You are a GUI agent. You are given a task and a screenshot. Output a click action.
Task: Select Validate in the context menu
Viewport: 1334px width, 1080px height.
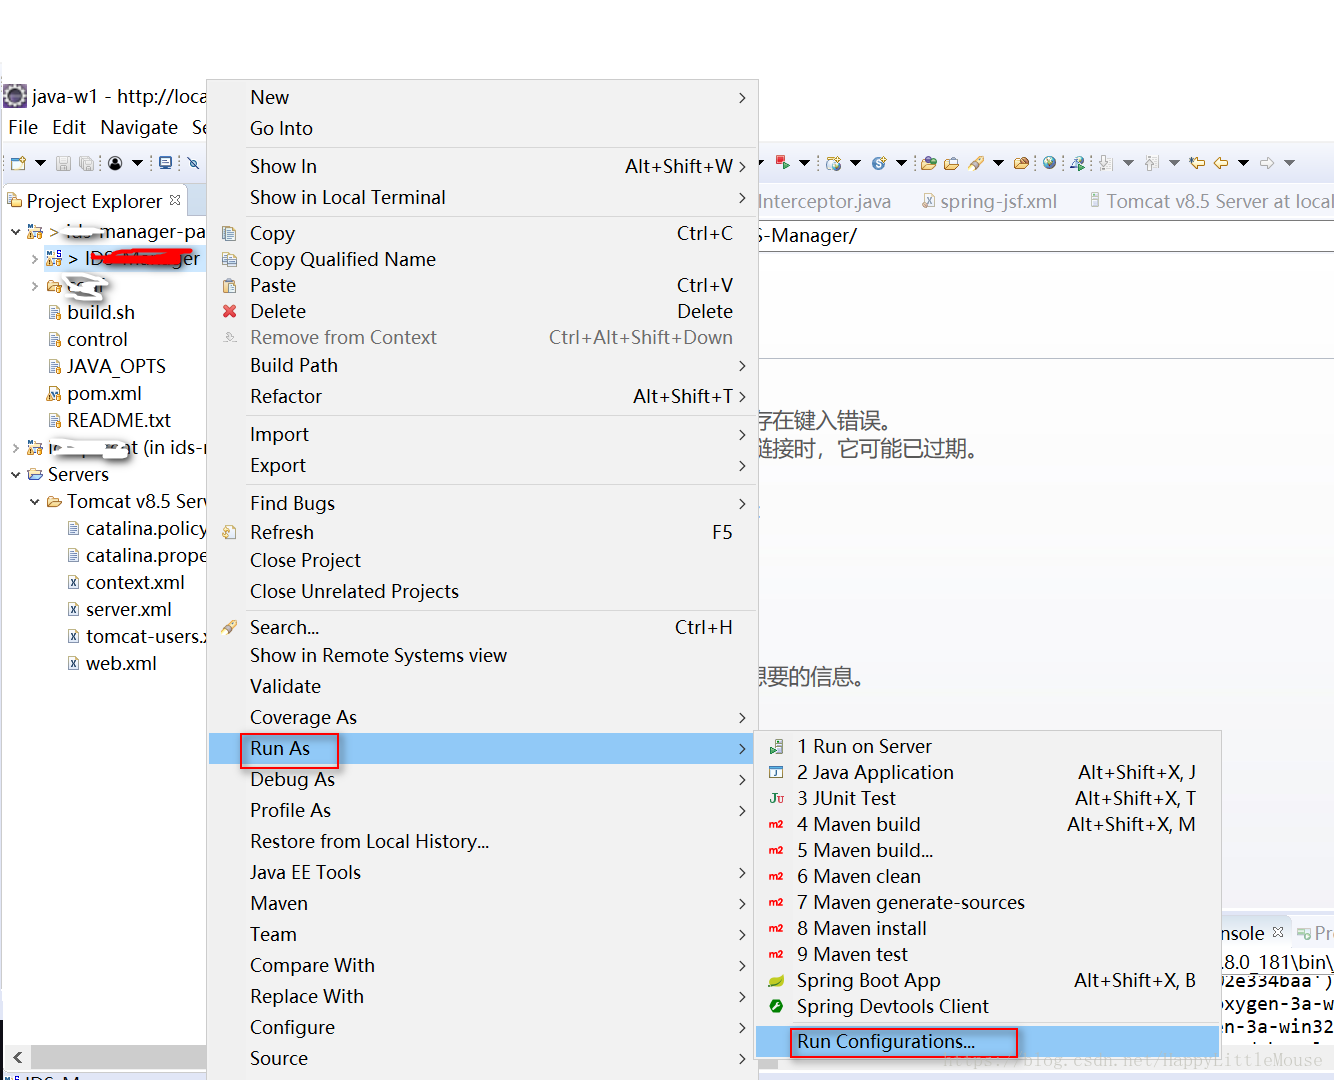pyautogui.click(x=481, y=686)
